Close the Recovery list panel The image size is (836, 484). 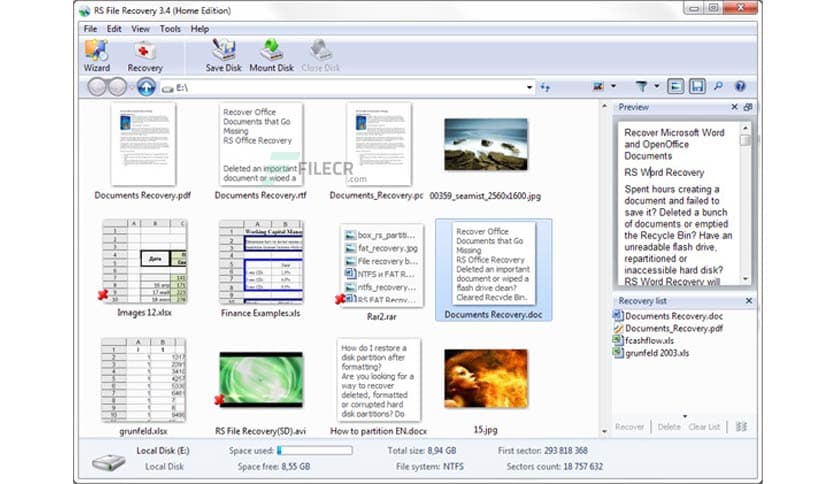(748, 301)
